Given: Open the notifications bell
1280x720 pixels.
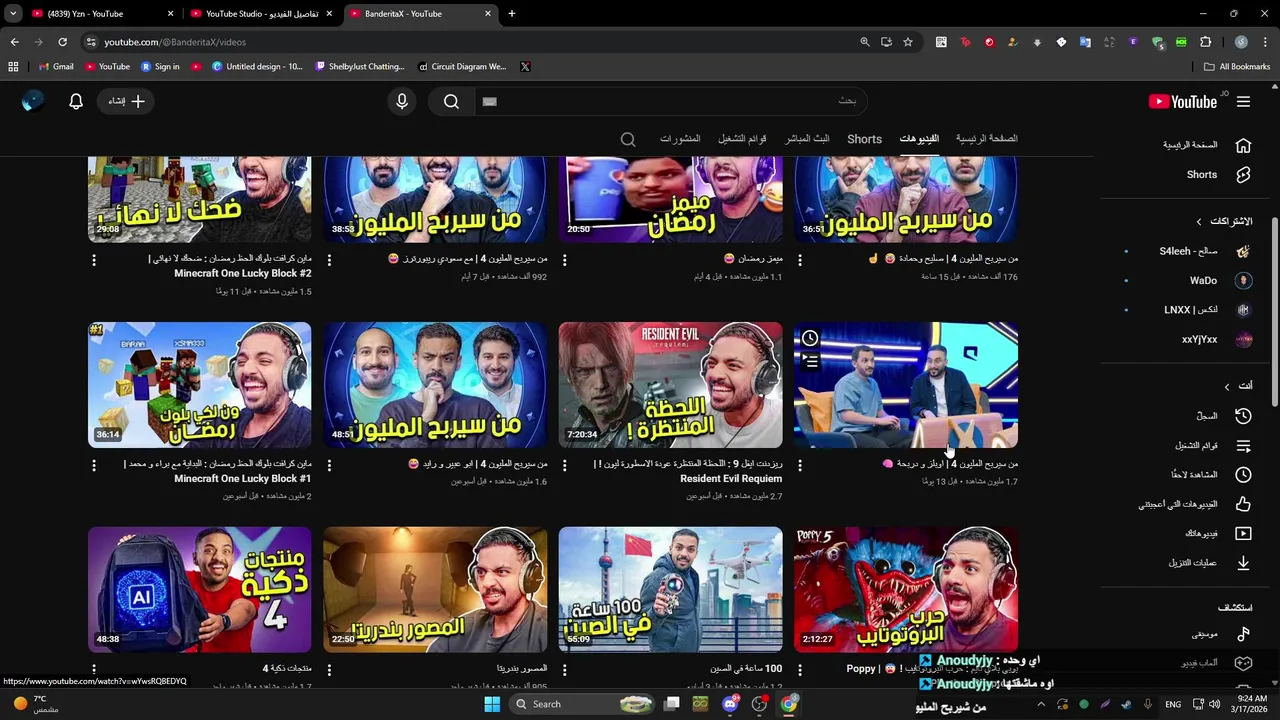Looking at the screenshot, I should [76, 101].
